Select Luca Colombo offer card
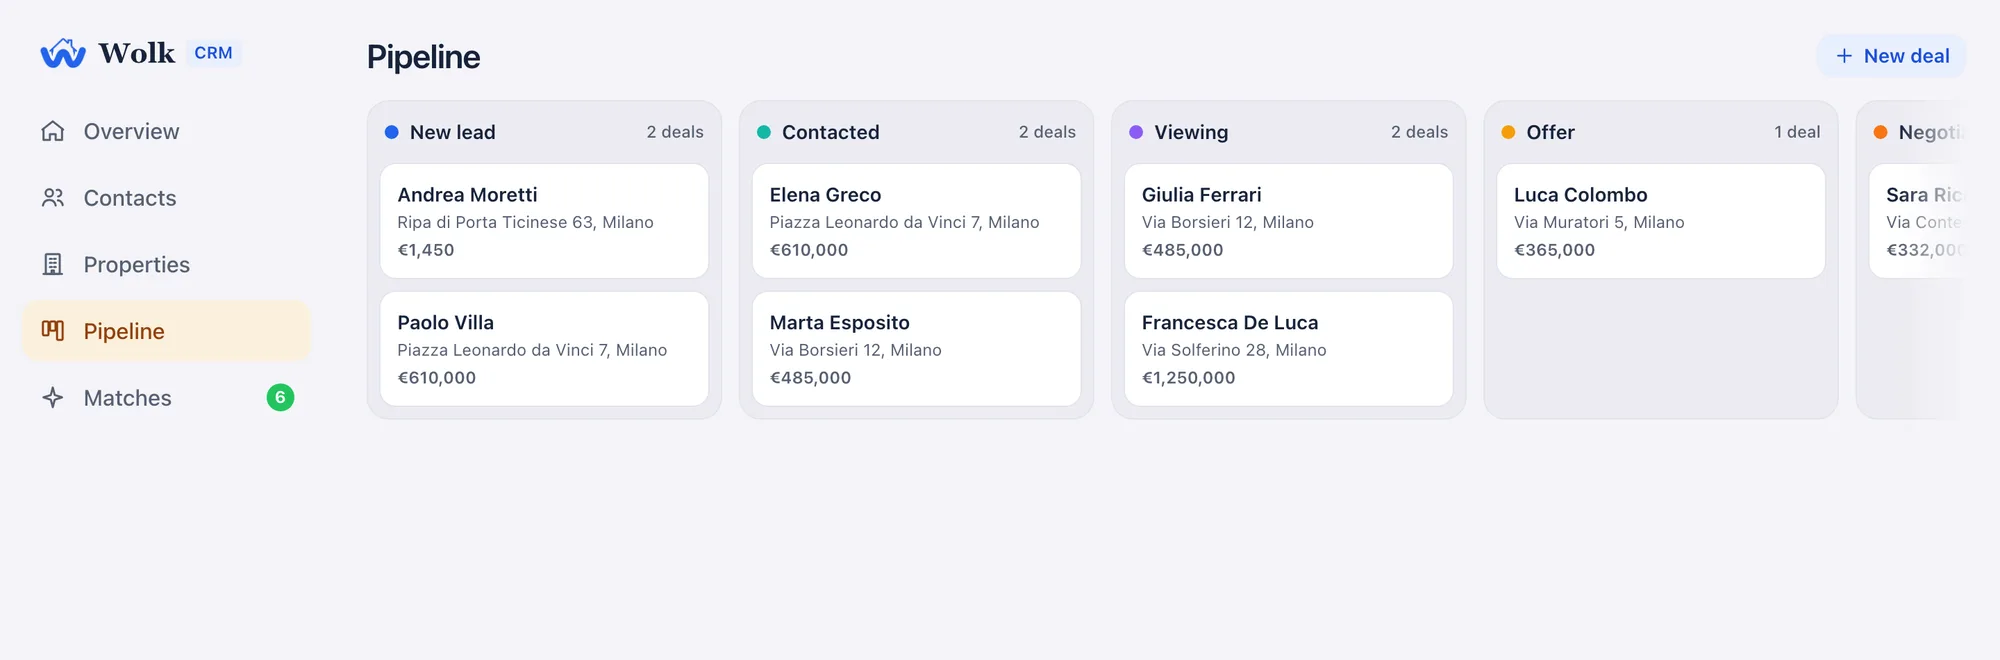2000x660 pixels. tap(1660, 221)
